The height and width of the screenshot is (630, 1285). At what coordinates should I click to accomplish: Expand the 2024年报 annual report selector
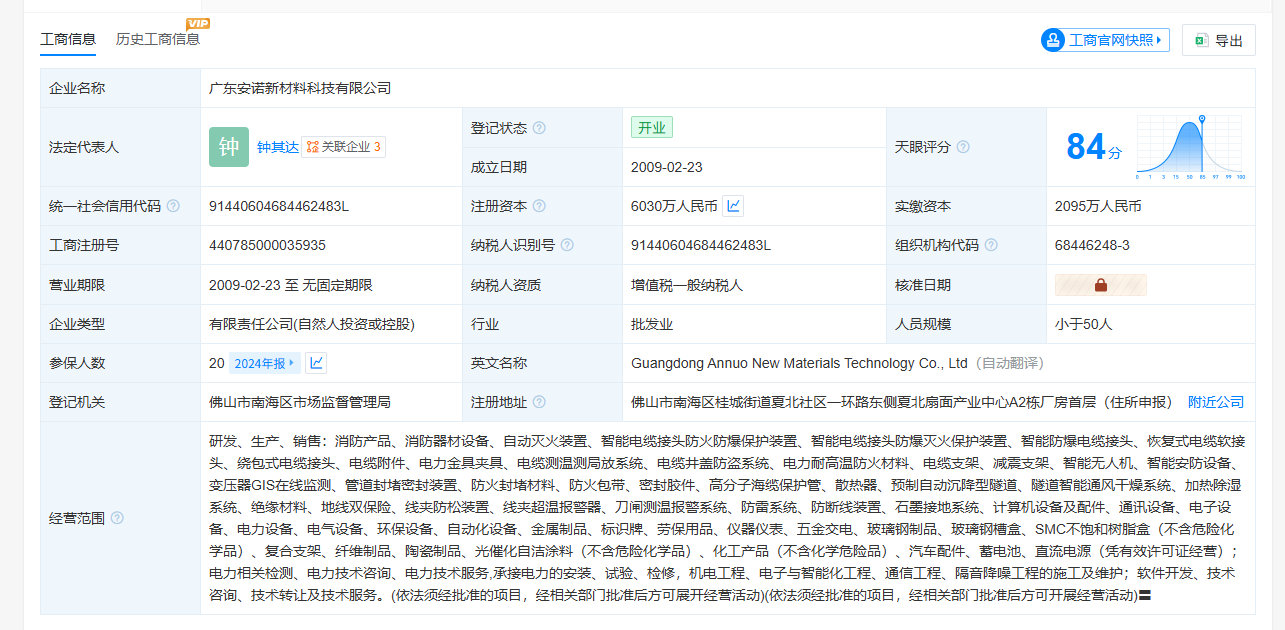[x=264, y=363]
